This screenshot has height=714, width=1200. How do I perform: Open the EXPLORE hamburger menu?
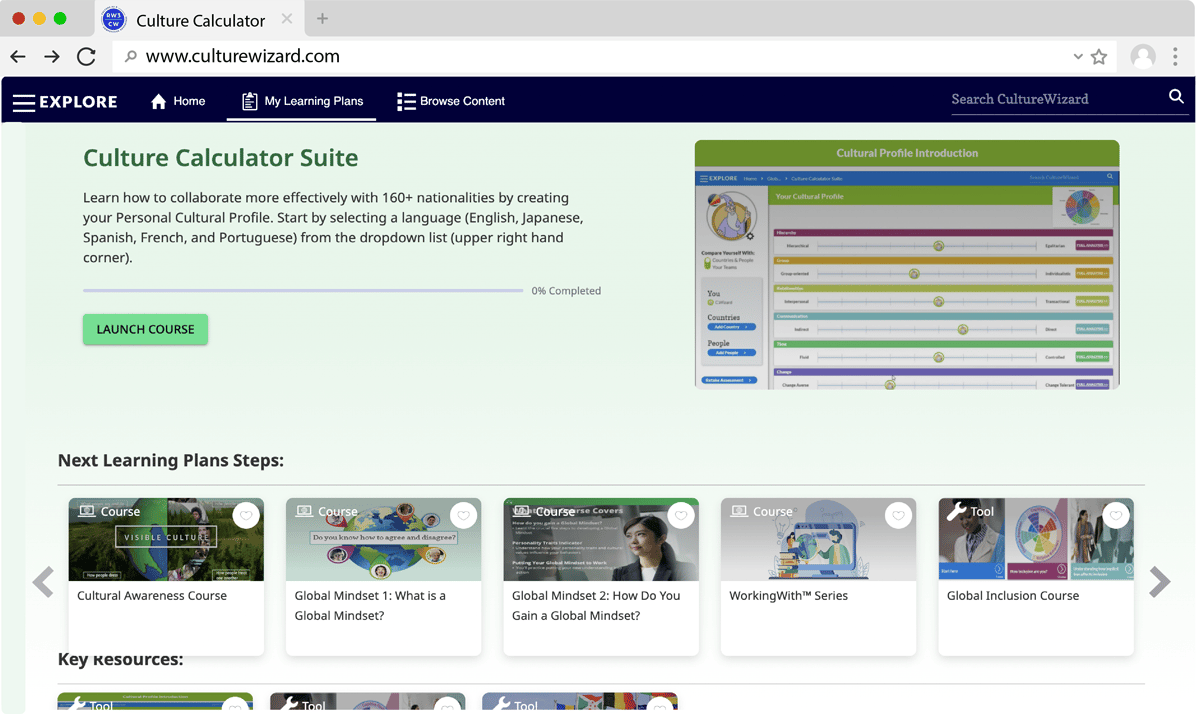(x=25, y=102)
